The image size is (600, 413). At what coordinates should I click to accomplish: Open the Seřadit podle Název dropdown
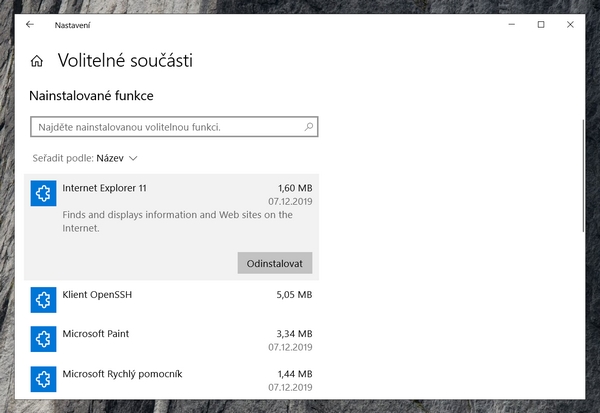point(85,158)
